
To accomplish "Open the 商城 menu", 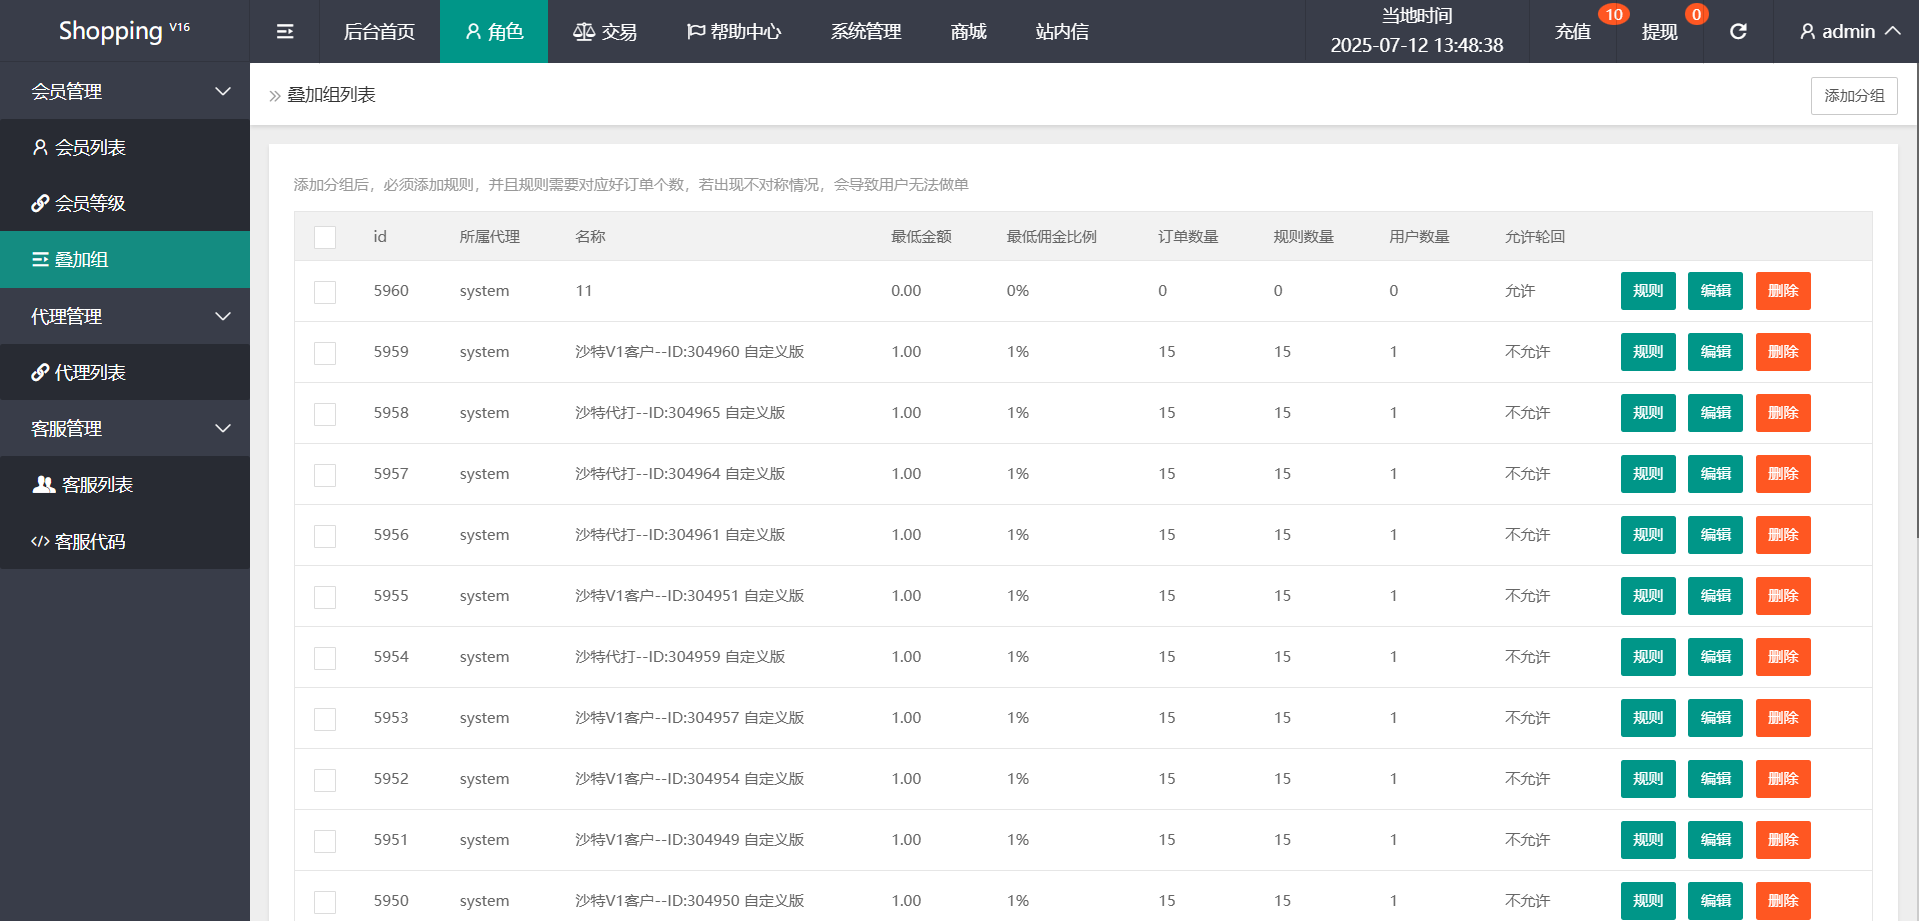I will (968, 32).
